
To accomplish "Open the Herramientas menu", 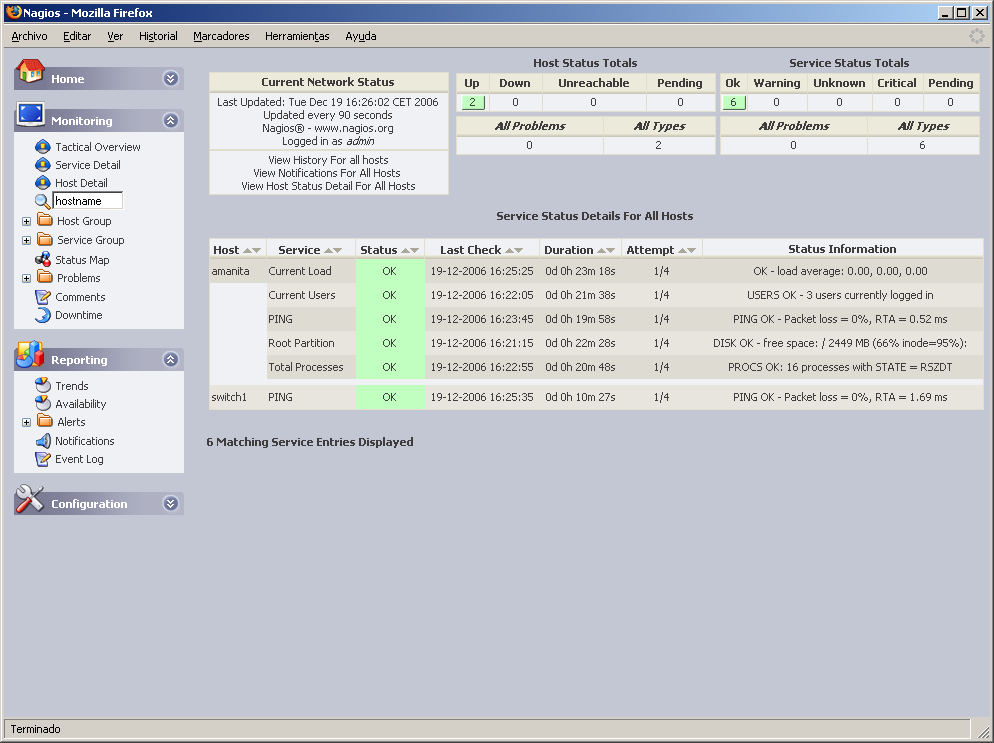I will coord(297,36).
